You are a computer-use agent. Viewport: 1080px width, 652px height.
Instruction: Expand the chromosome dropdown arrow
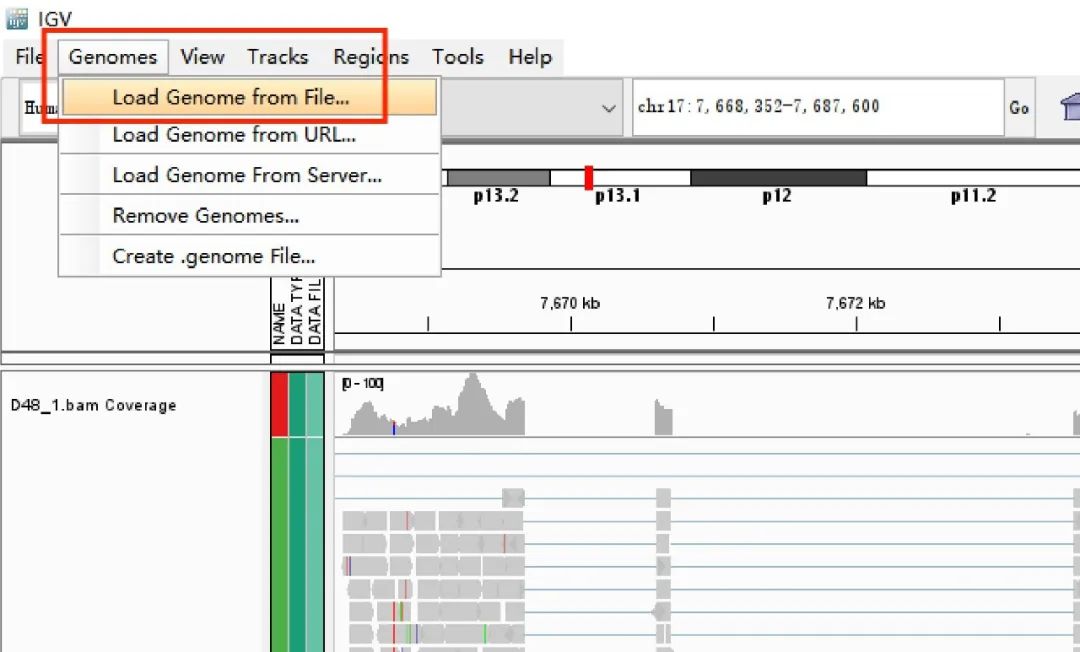(608, 108)
